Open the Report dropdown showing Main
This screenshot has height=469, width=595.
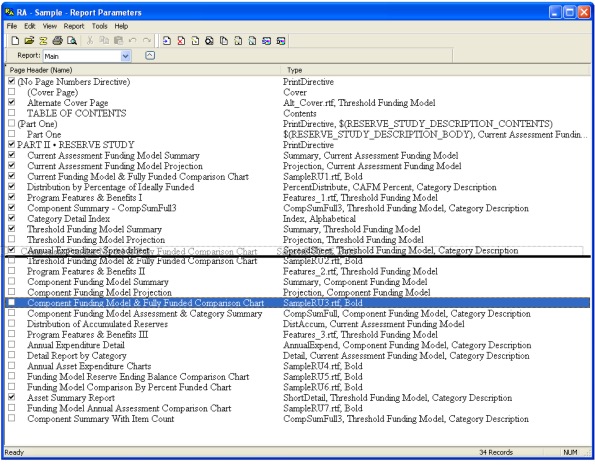(87, 56)
